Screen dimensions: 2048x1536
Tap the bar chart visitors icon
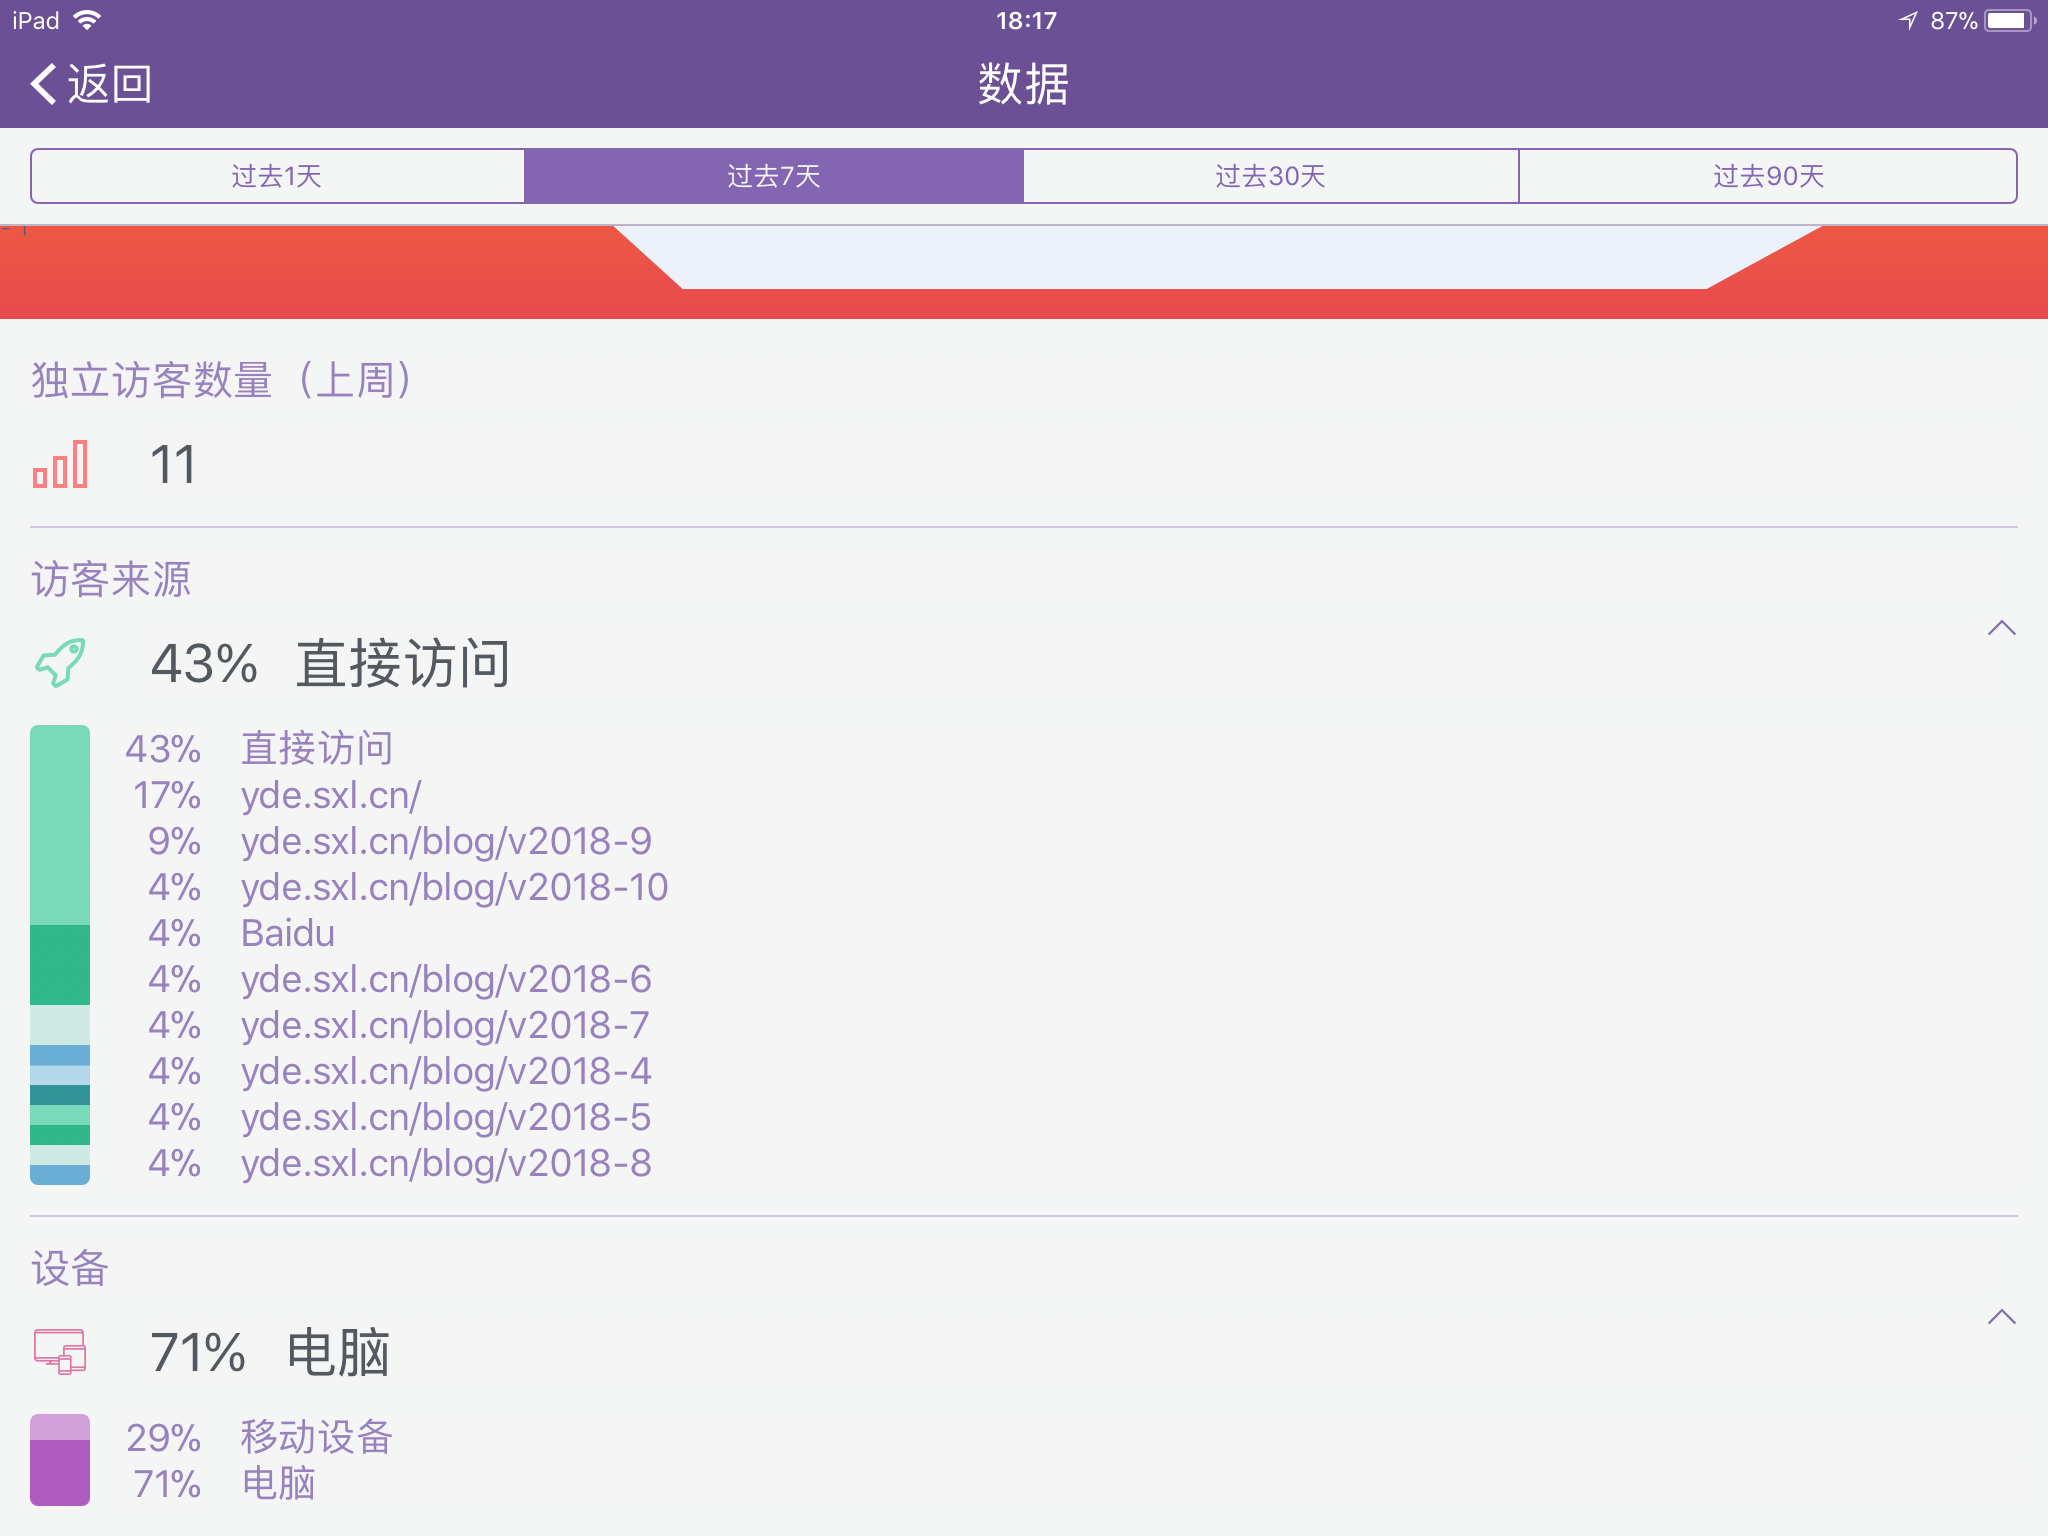pos(60,465)
